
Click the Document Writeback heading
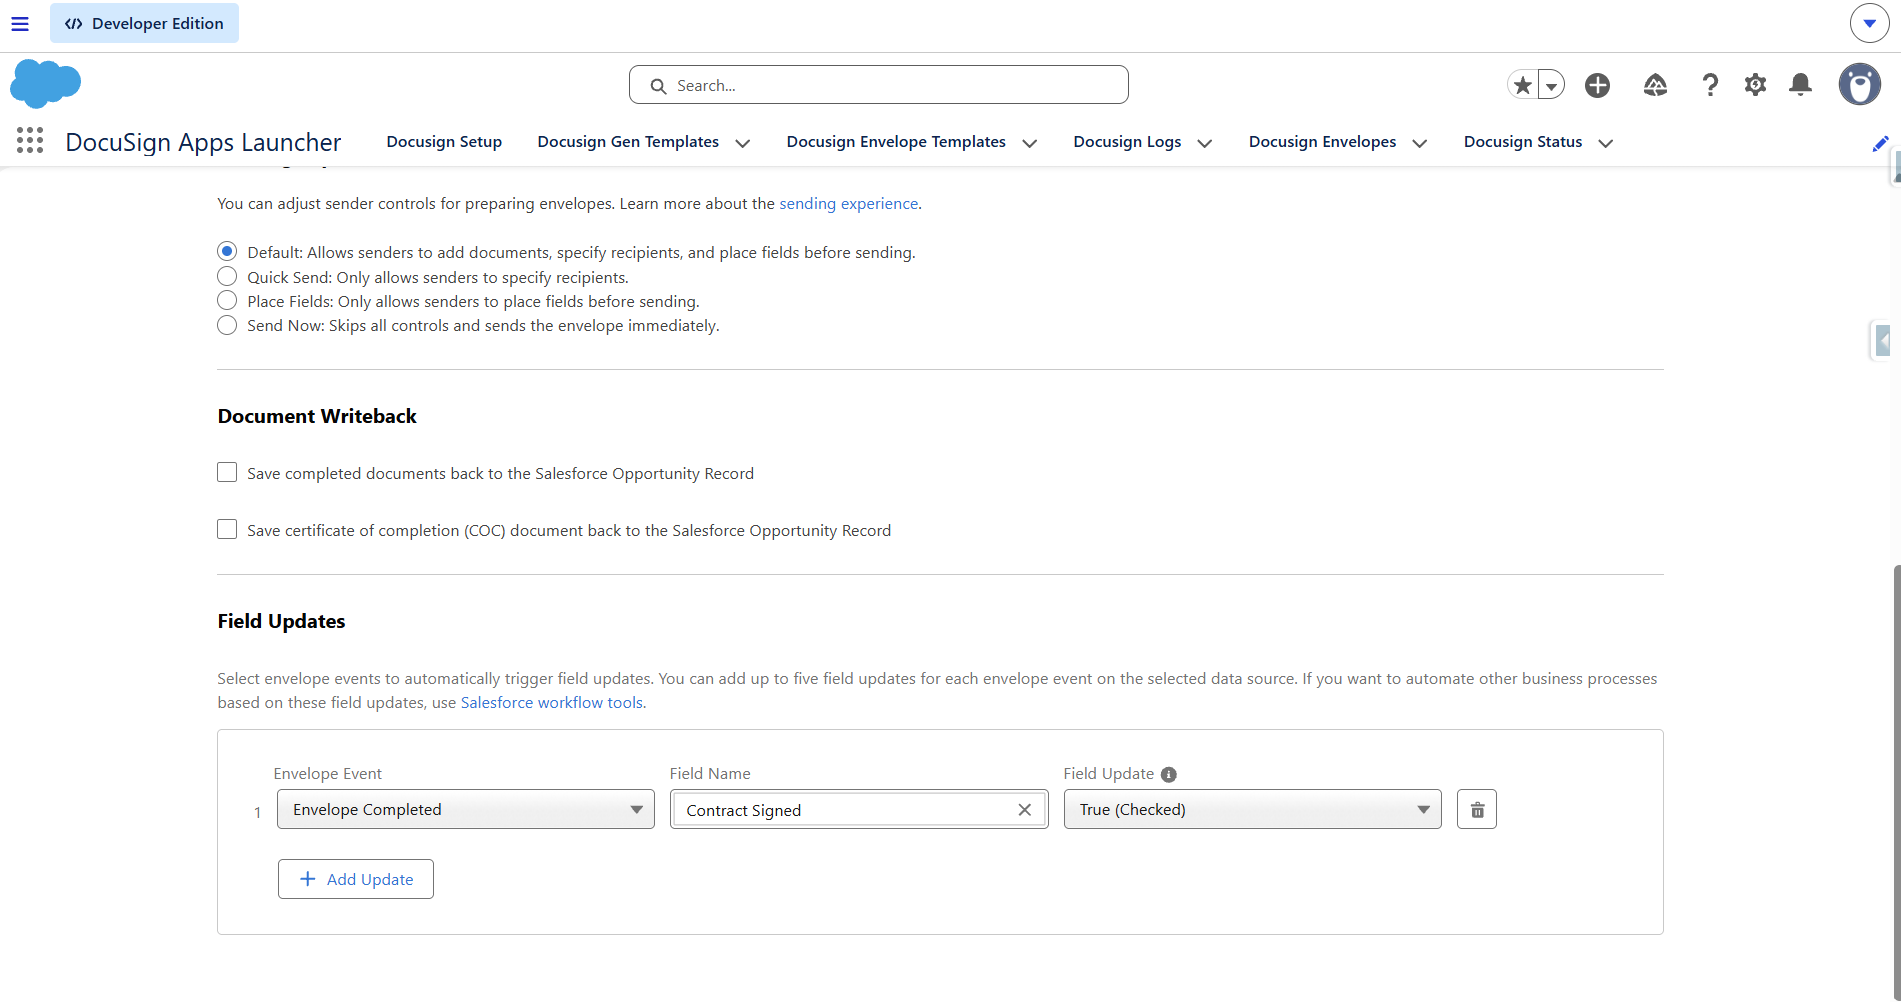(317, 416)
